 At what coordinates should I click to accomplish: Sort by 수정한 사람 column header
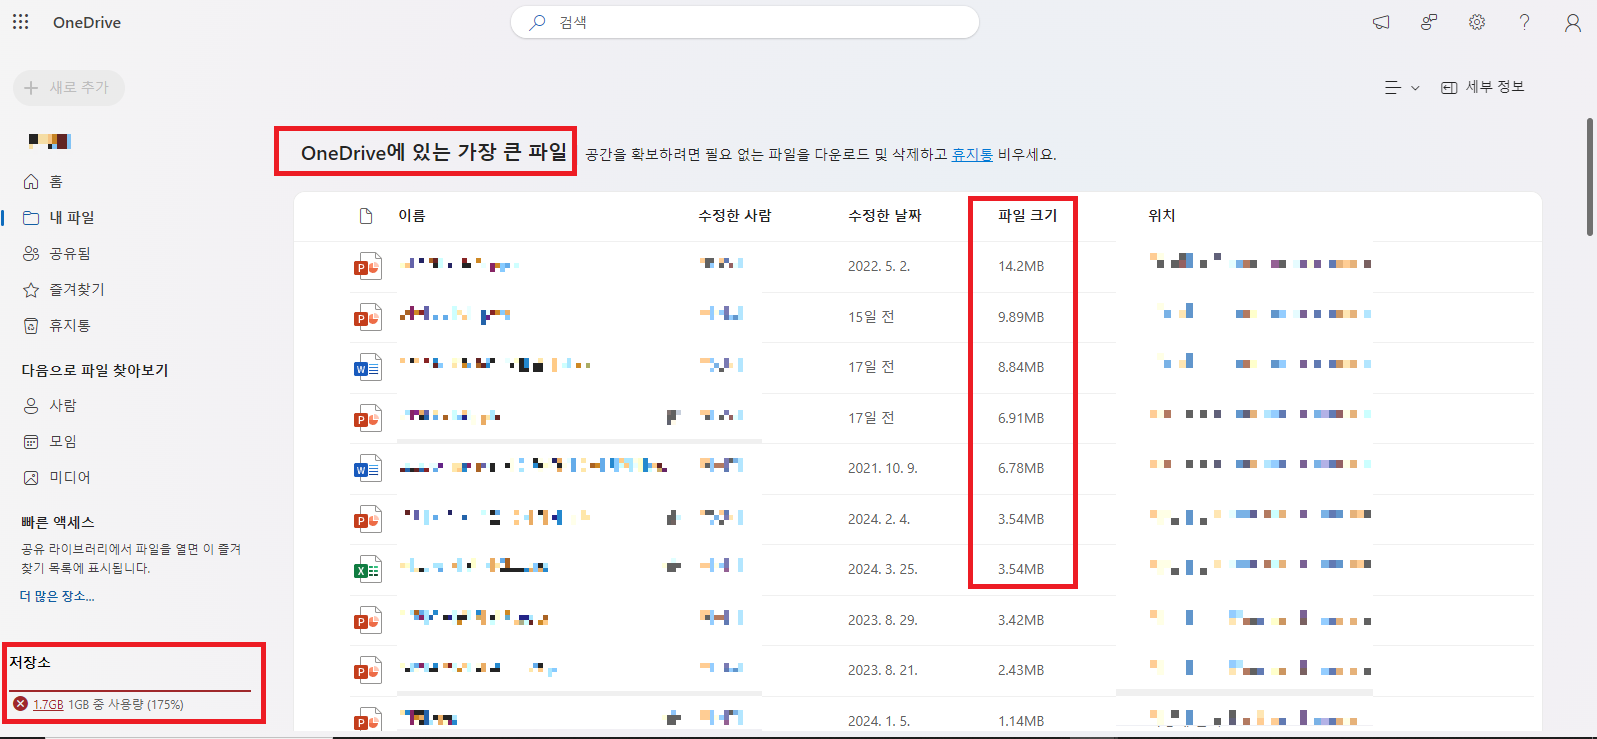[x=735, y=215]
